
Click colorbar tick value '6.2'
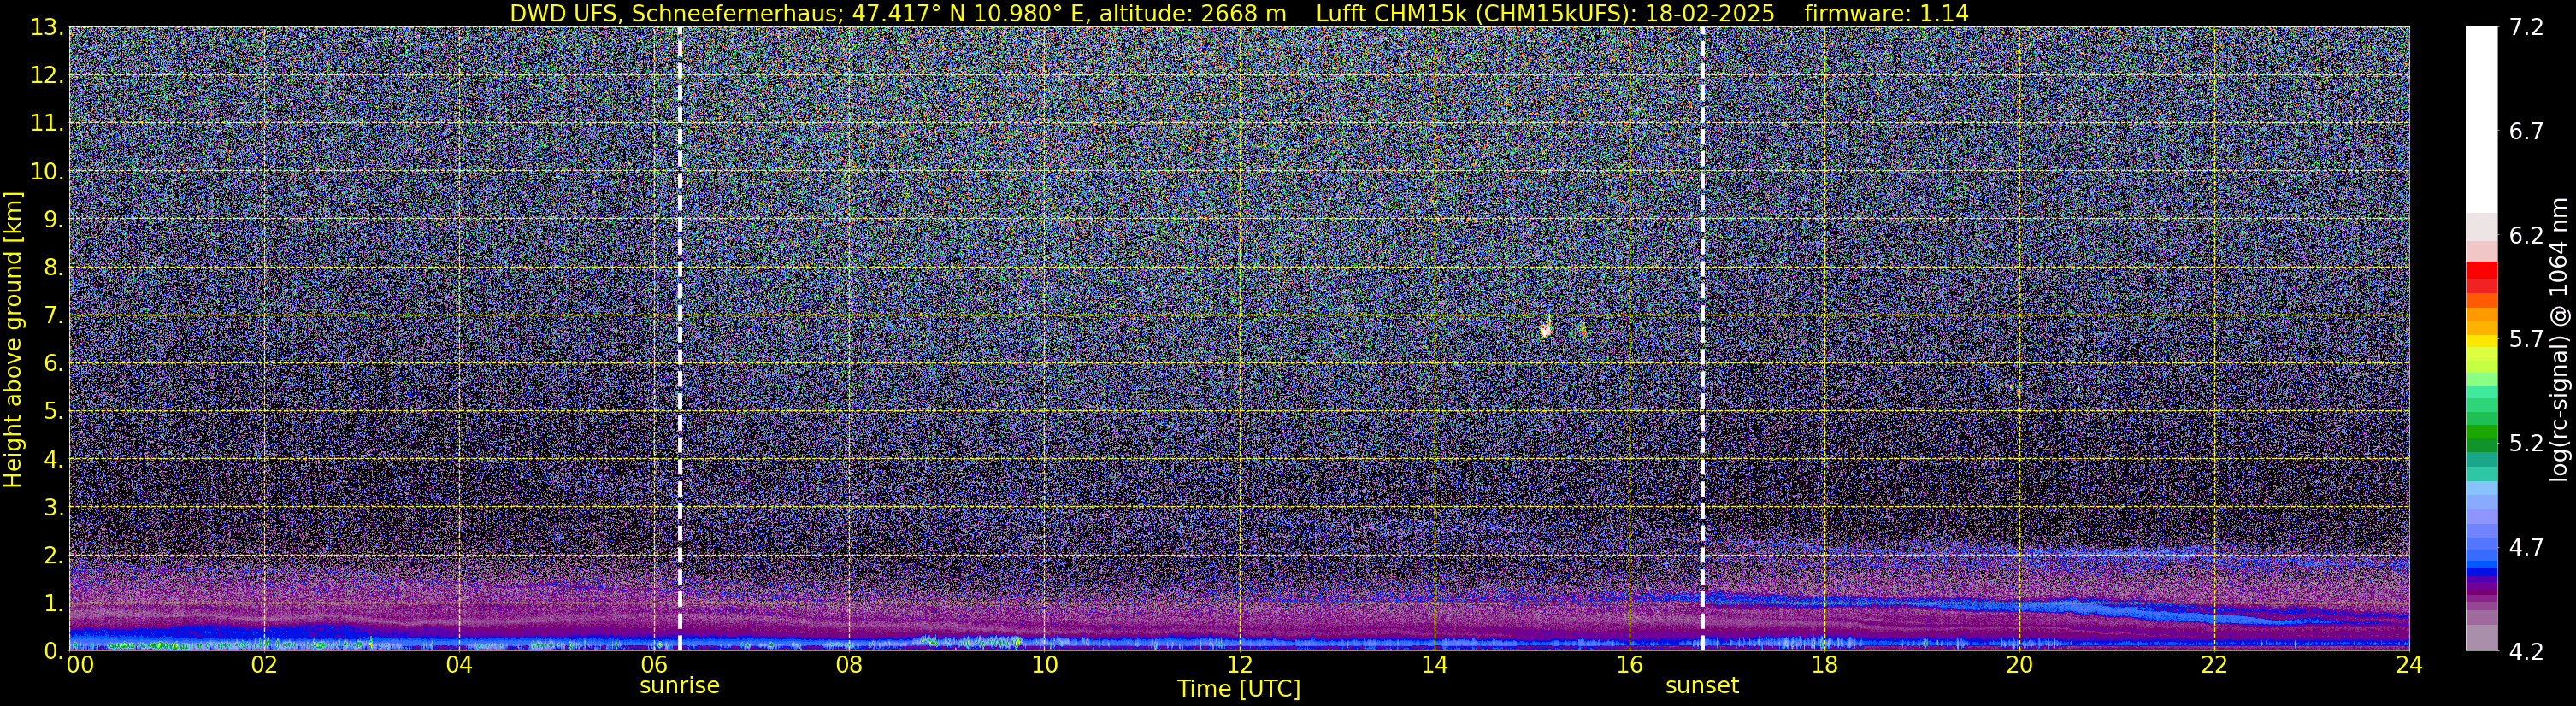tap(2526, 236)
